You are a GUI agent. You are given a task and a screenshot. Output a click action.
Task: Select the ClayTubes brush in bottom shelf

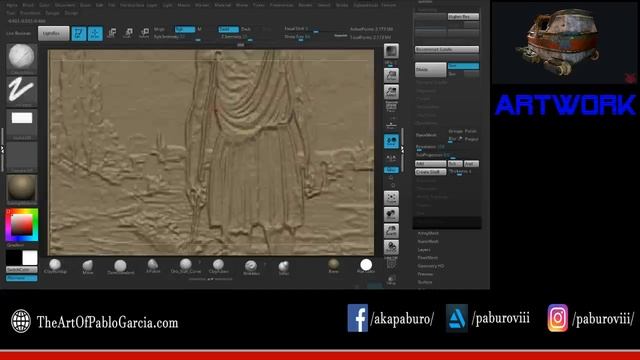218,266
